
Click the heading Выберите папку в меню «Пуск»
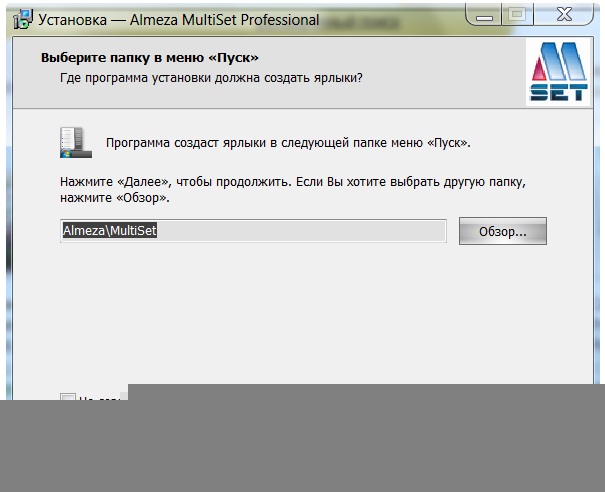(150, 57)
